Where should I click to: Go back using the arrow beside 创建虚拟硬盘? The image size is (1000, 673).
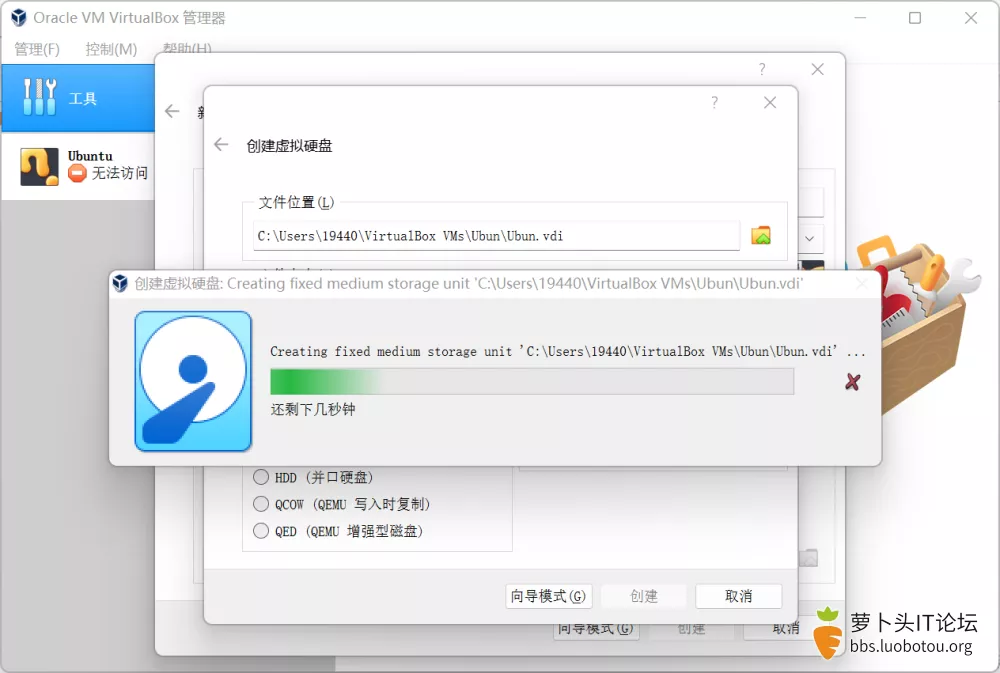click(221, 145)
